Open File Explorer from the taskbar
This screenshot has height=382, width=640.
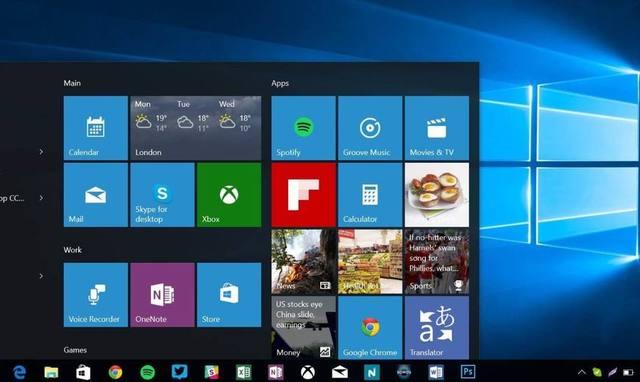tap(51, 372)
